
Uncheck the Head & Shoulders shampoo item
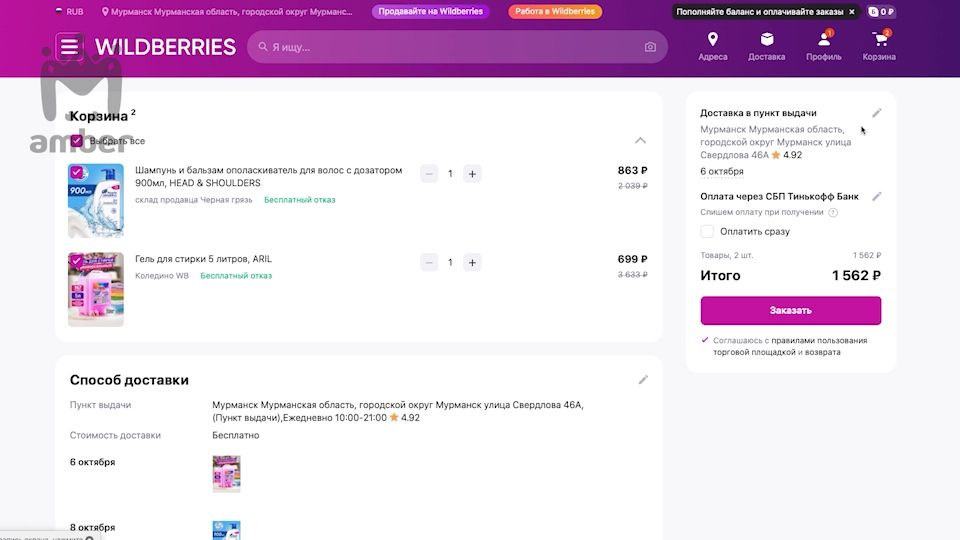coord(77,172)
